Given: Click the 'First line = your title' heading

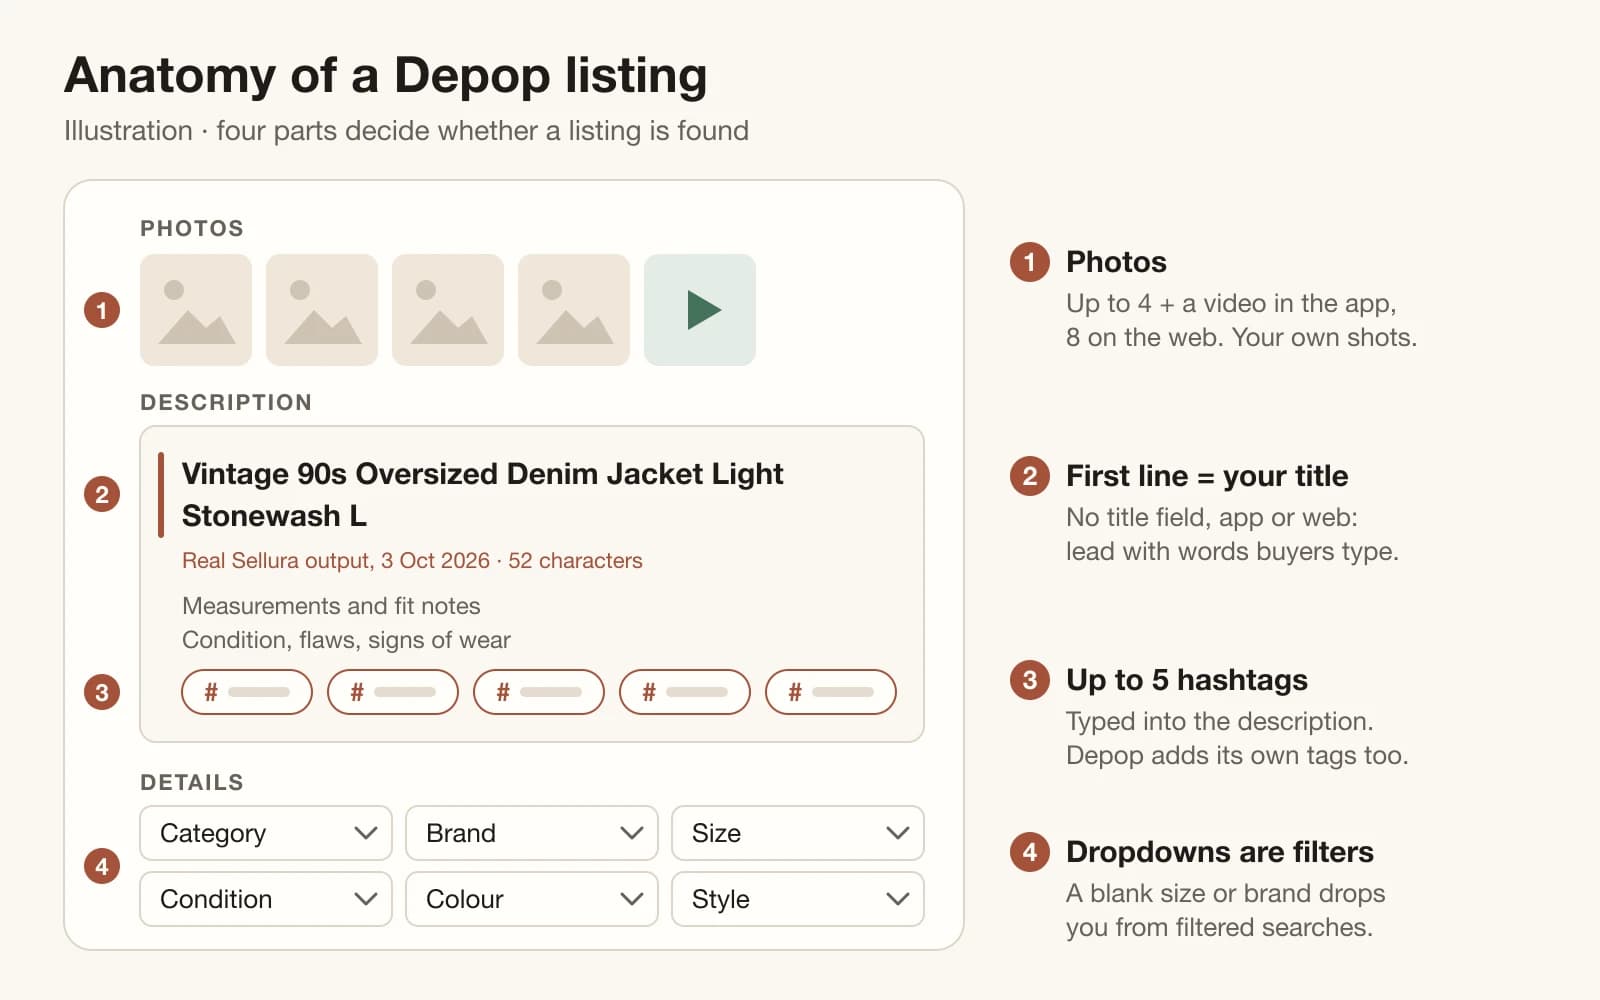Looking at the screenshot, I should 1207,476.
